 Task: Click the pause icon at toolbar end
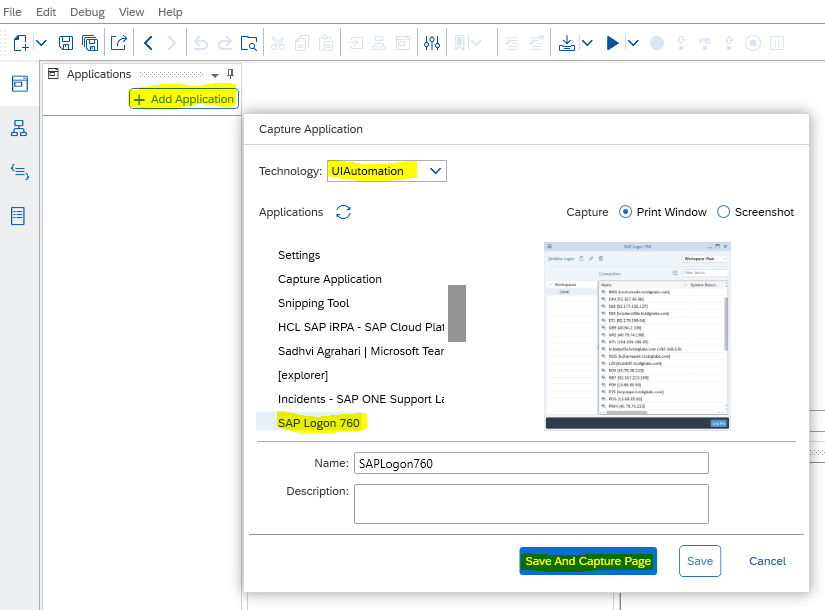coord(777,43)
